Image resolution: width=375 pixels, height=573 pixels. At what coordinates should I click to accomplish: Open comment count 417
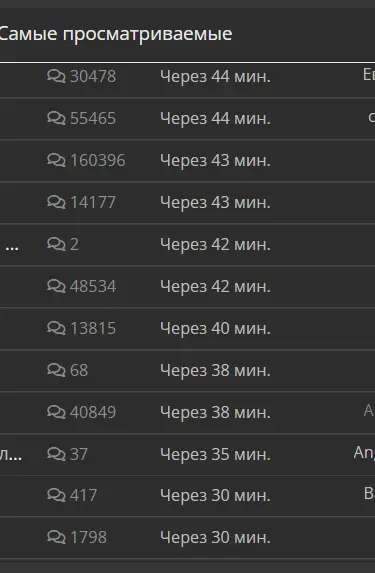(x=83, y=496)
